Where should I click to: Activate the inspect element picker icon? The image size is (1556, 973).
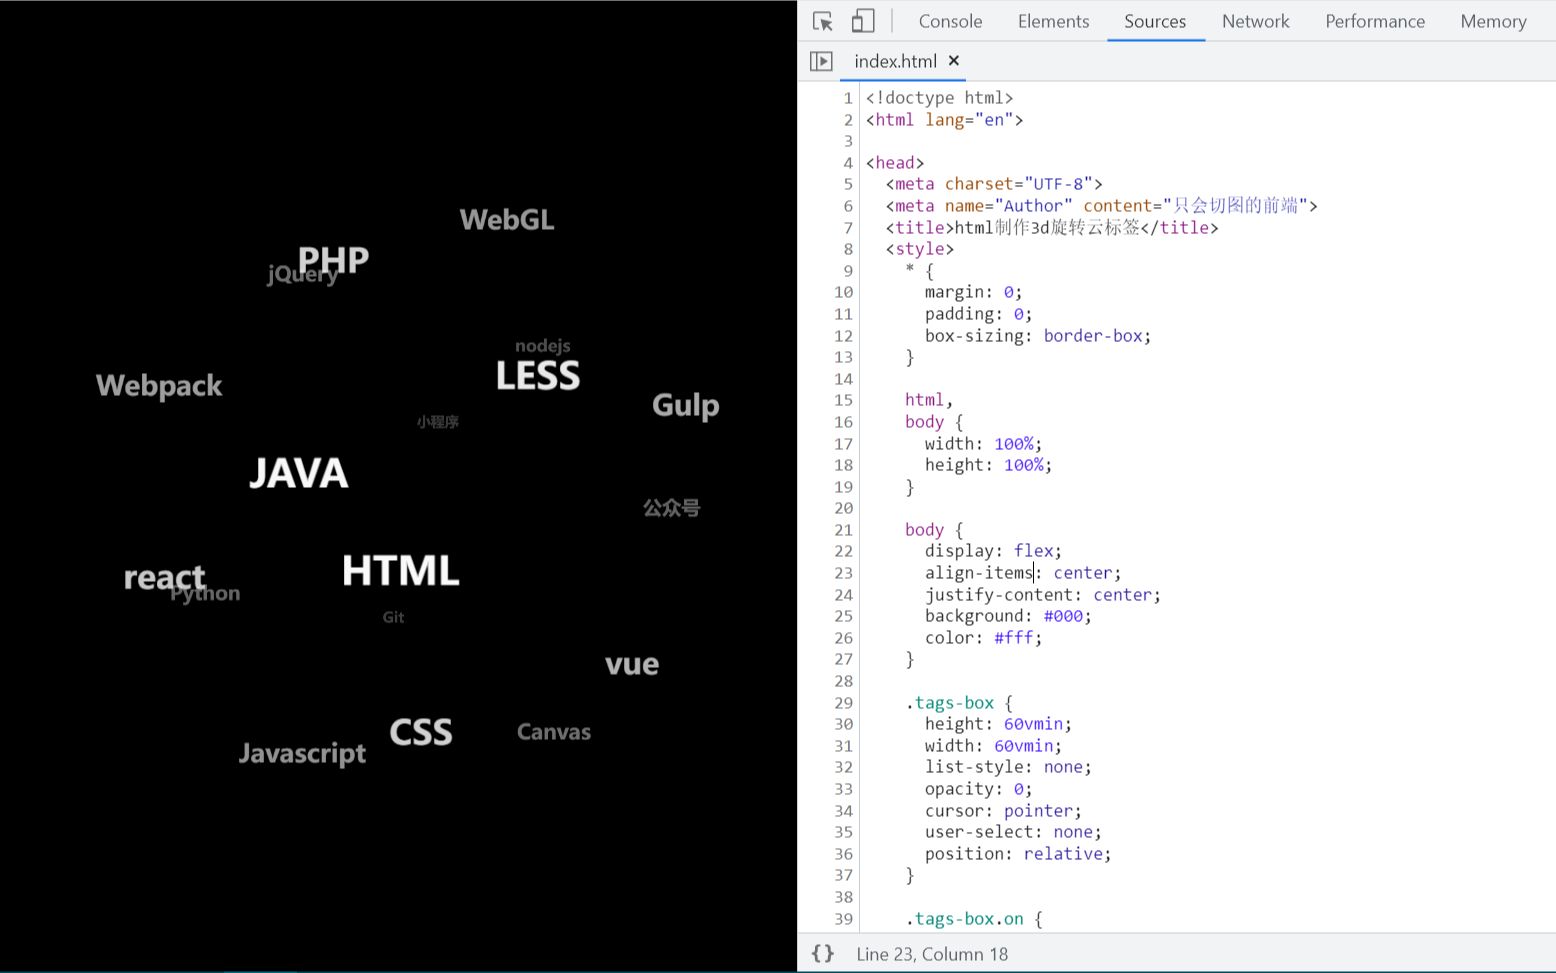pyautogui.click(x=823, y=21)
